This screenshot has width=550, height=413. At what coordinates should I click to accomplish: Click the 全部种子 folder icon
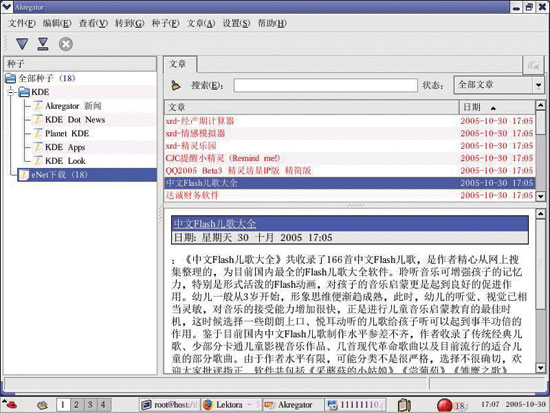11,78
